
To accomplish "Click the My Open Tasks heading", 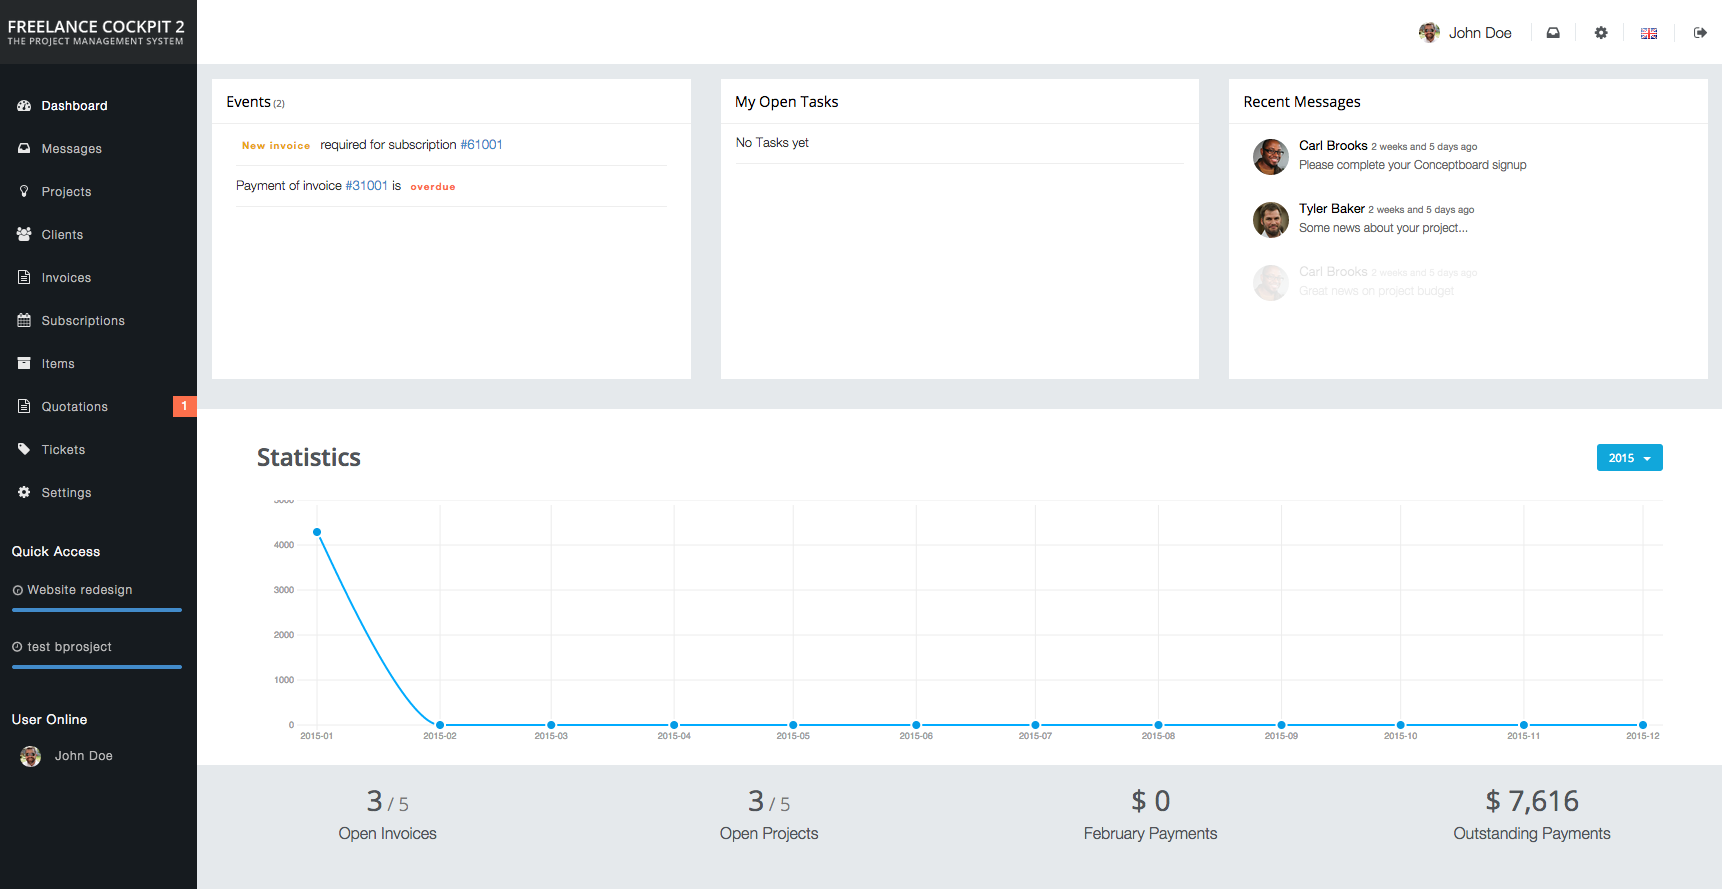I will coord(787,102).
